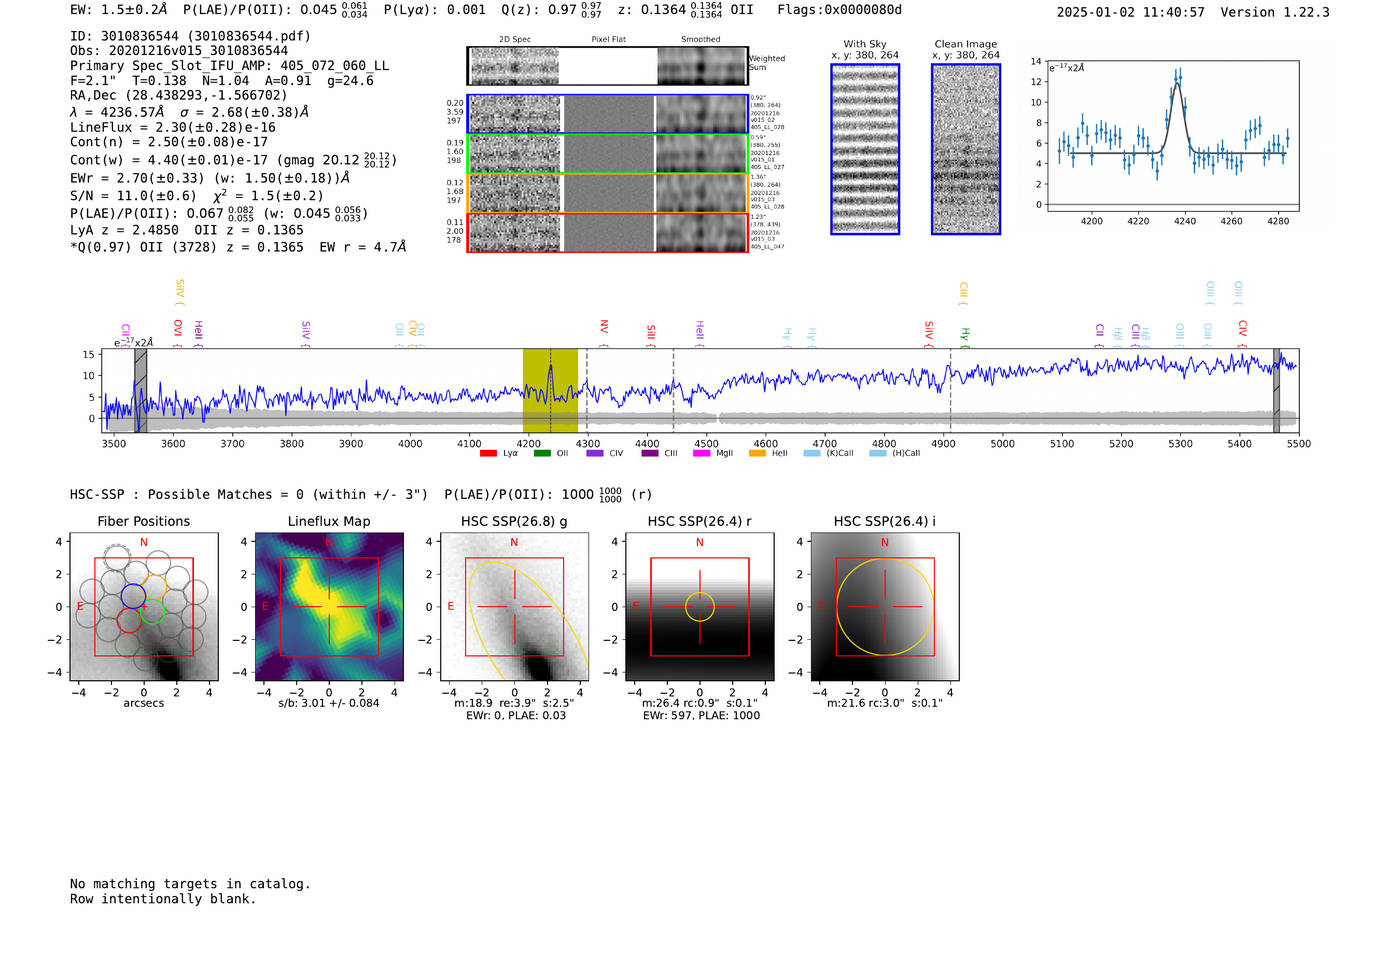Click the LineFlux = 2.30 value line

coord(173,128)
